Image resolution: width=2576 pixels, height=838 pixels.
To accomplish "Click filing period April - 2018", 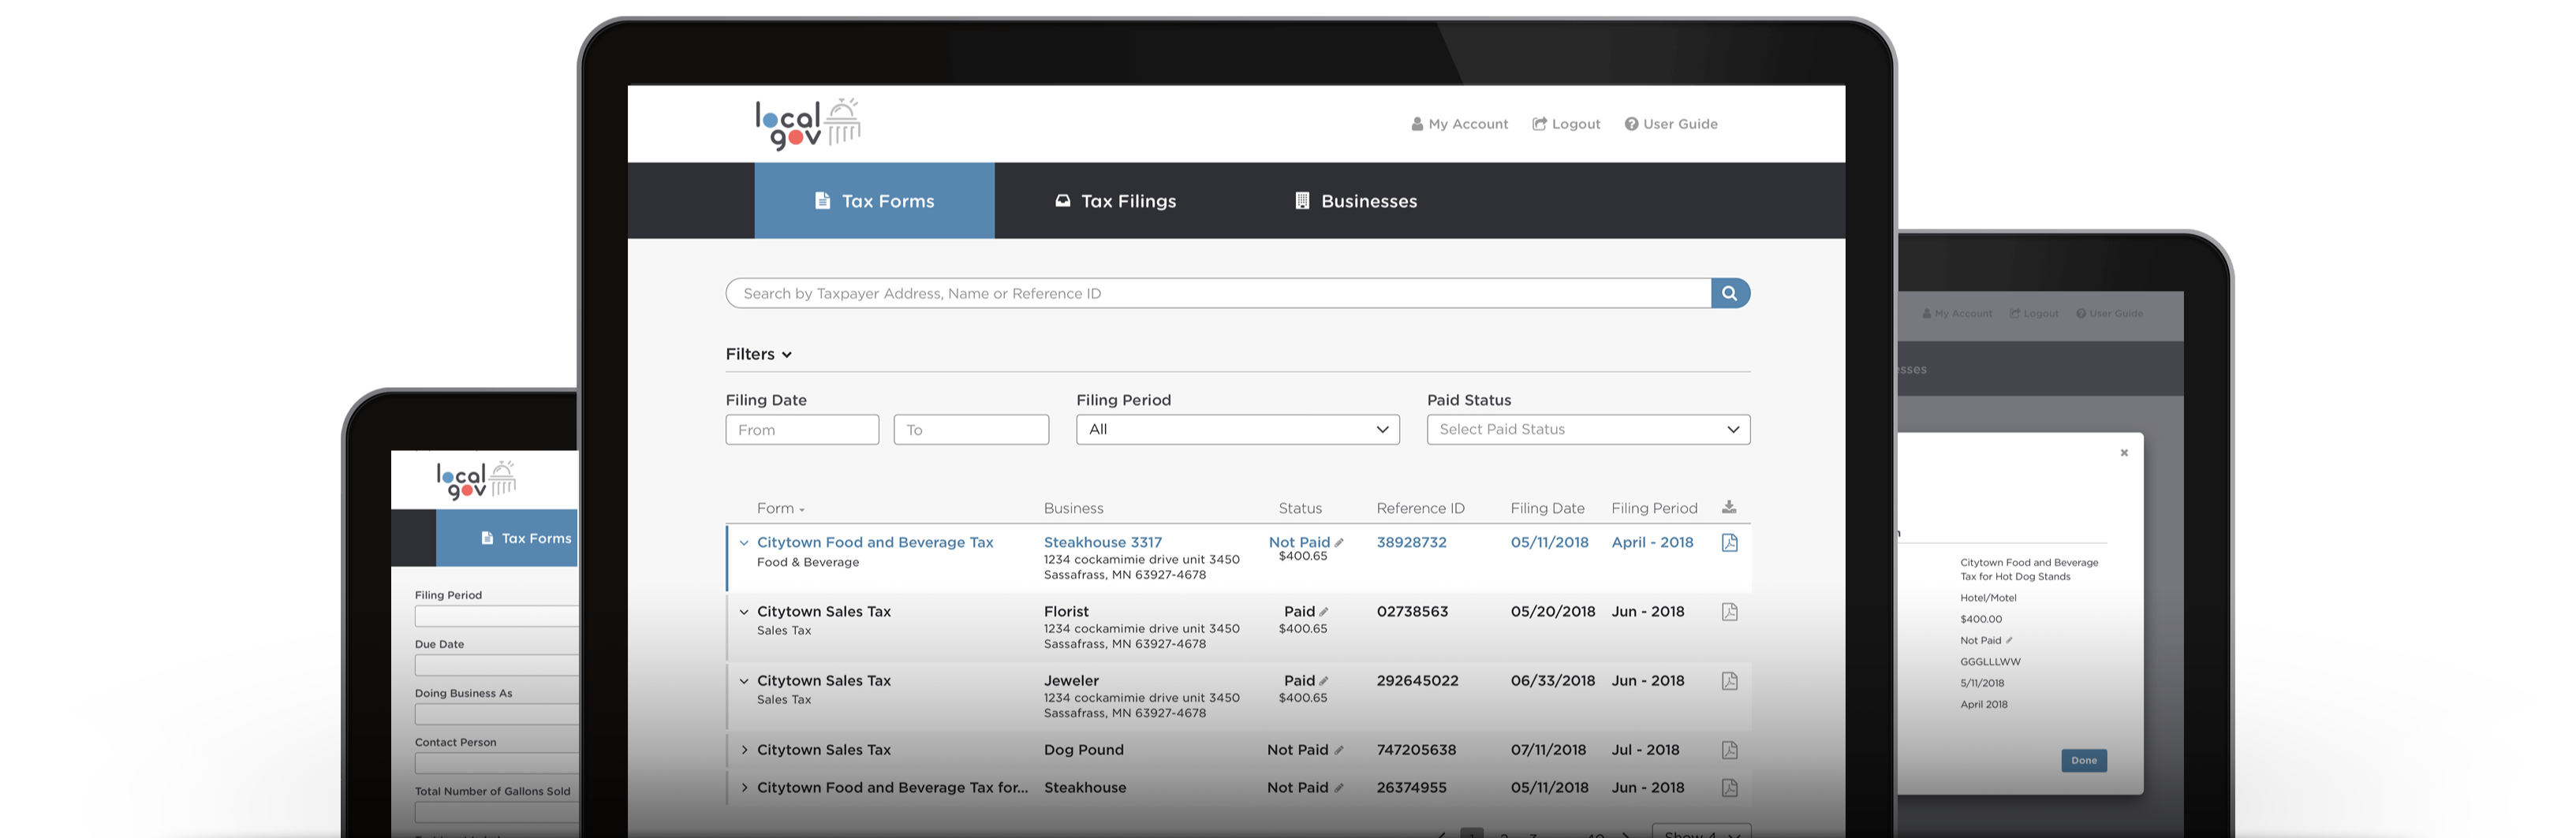I will 1652,542.
